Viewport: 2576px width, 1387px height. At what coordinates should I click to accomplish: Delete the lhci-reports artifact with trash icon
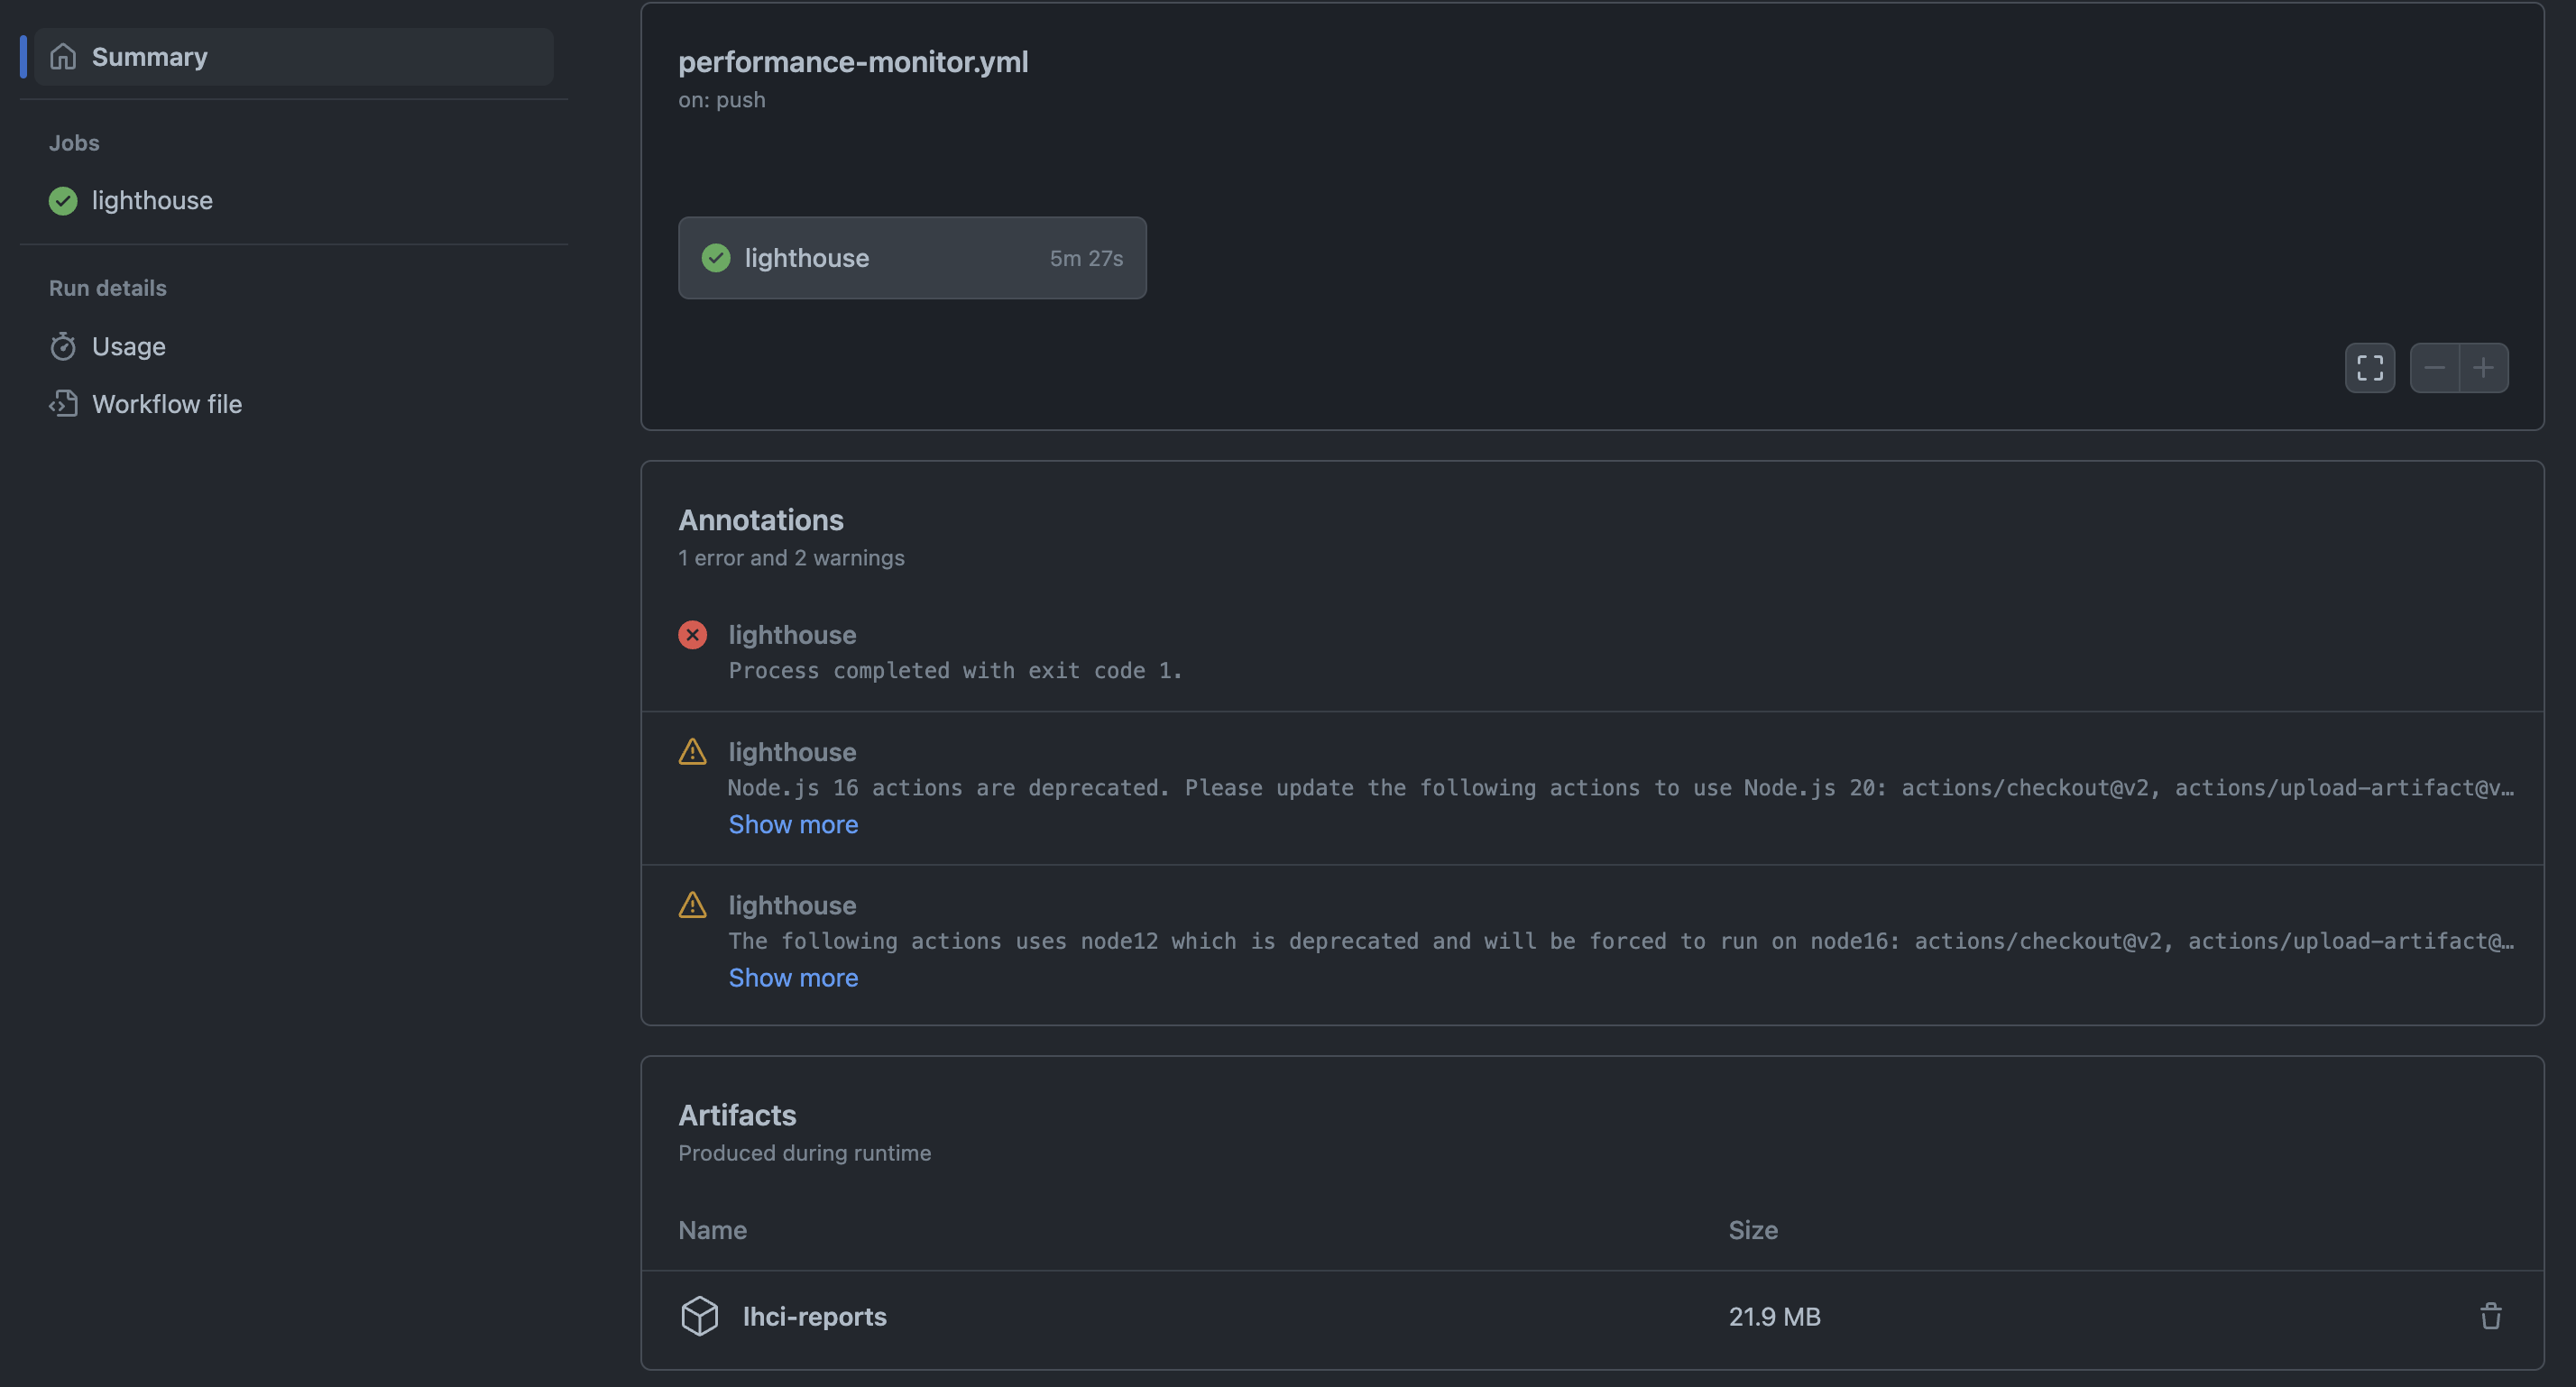pos(2490,1316)
